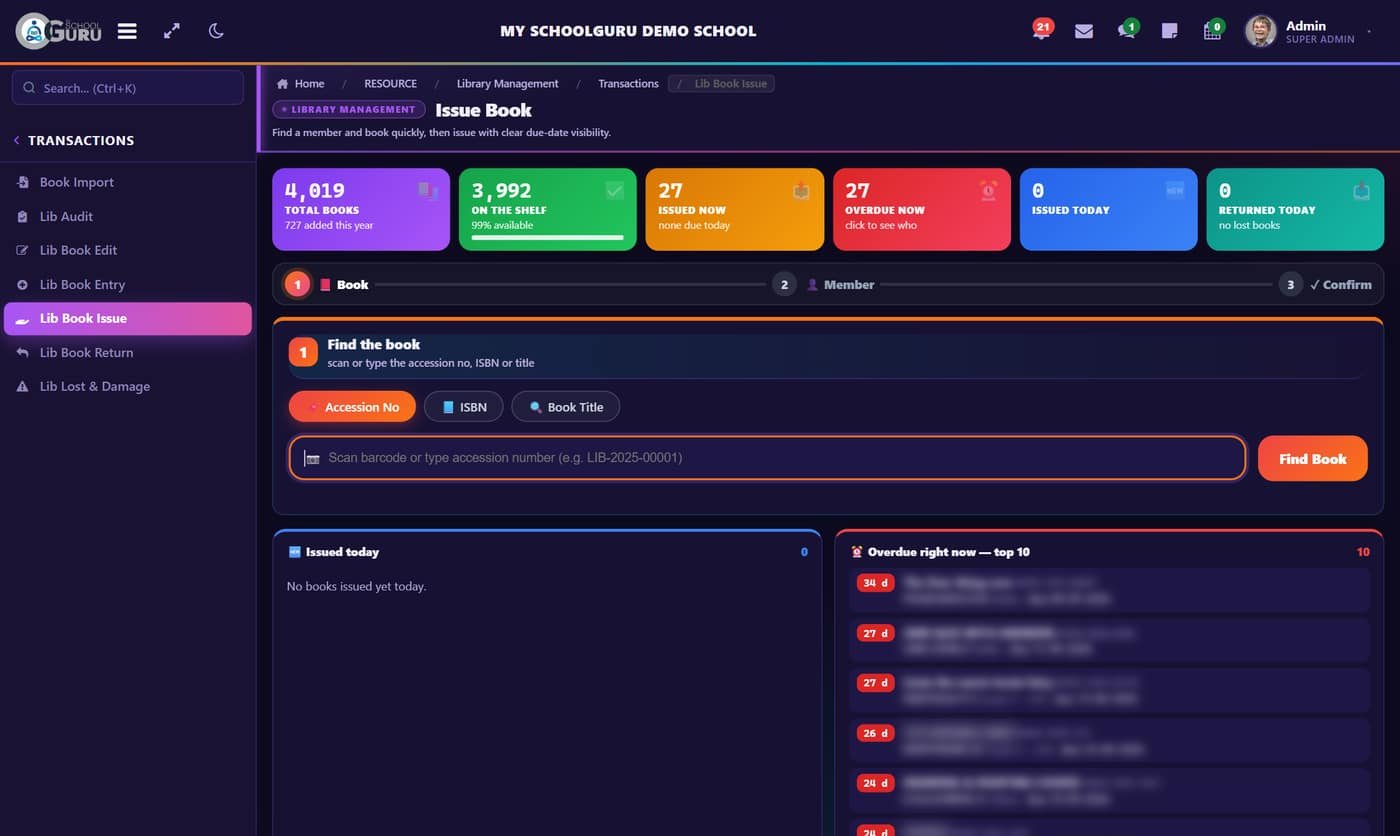Screen dimensions: 1400x836
Task: Click the Transactions breadcrumb
Action: (628, 84)
